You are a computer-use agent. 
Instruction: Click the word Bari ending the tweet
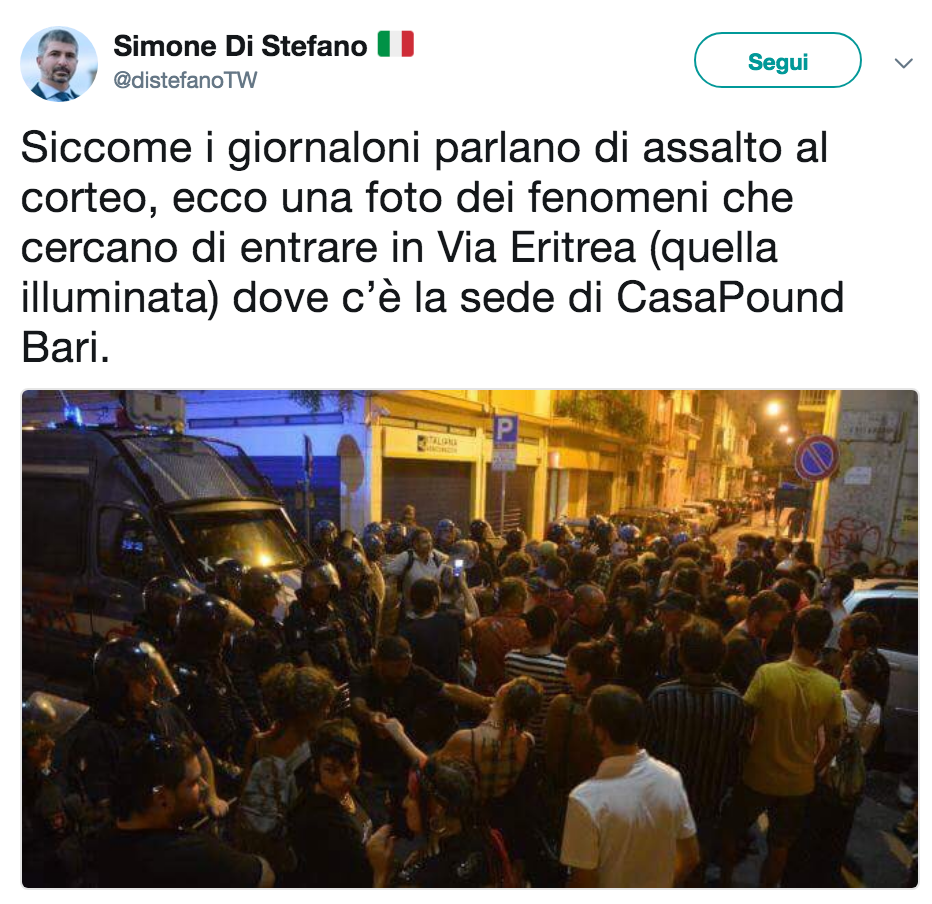point(65,347)
